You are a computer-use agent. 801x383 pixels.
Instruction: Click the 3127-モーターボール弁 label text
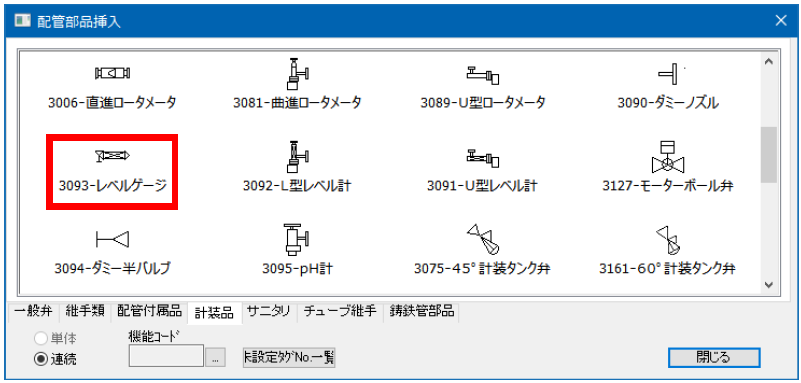(x=668, y=186)
